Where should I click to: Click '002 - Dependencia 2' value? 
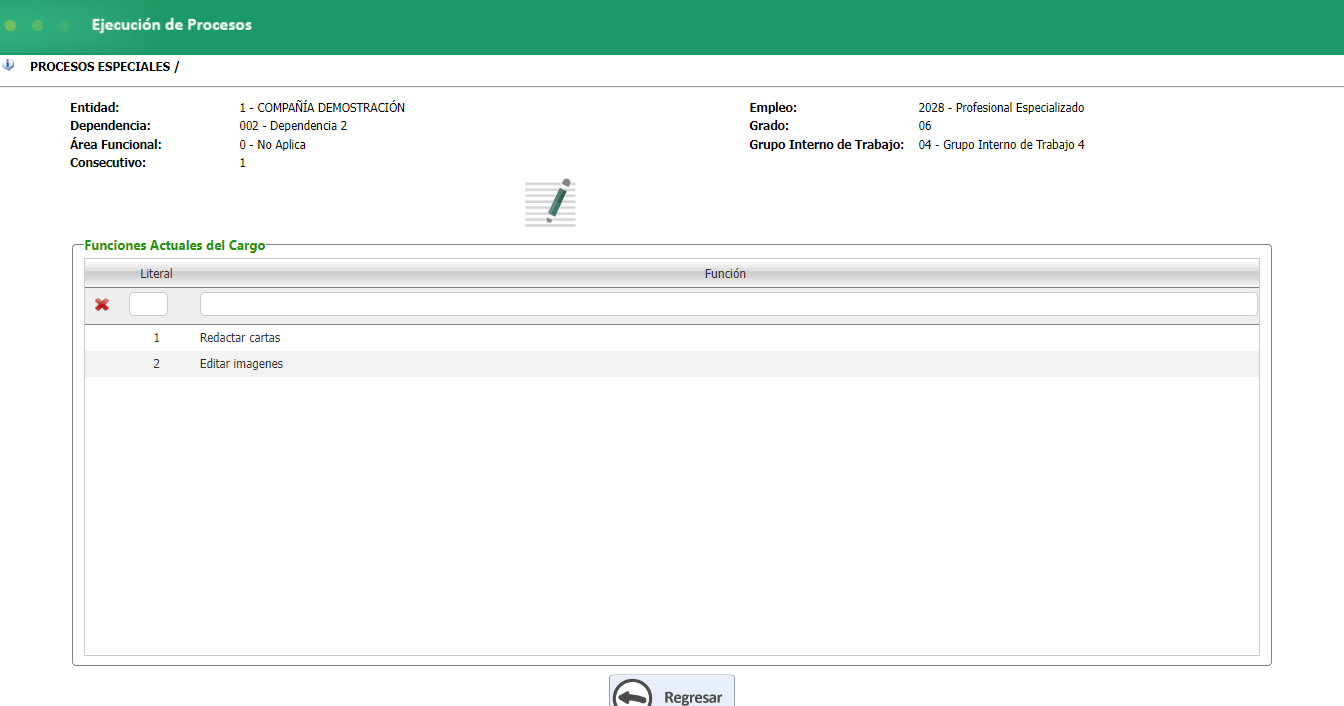click(293, 126)
